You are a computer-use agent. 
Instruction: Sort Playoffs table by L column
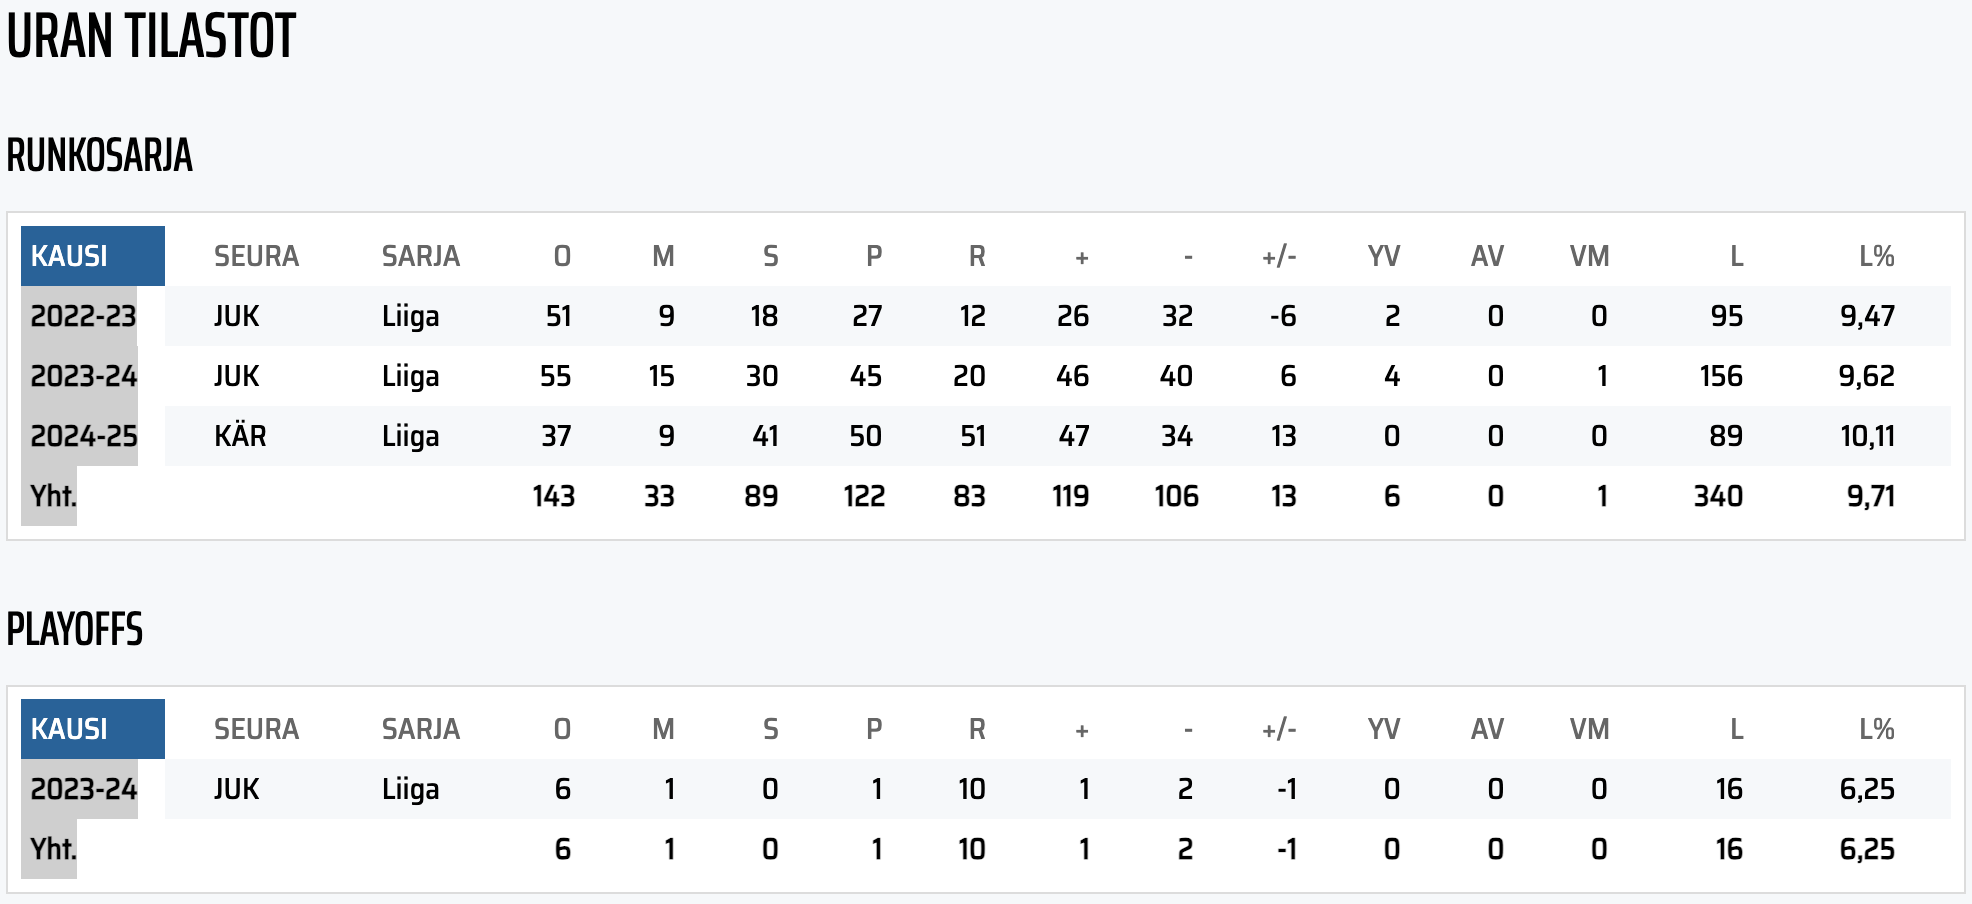coord(1737,729)
